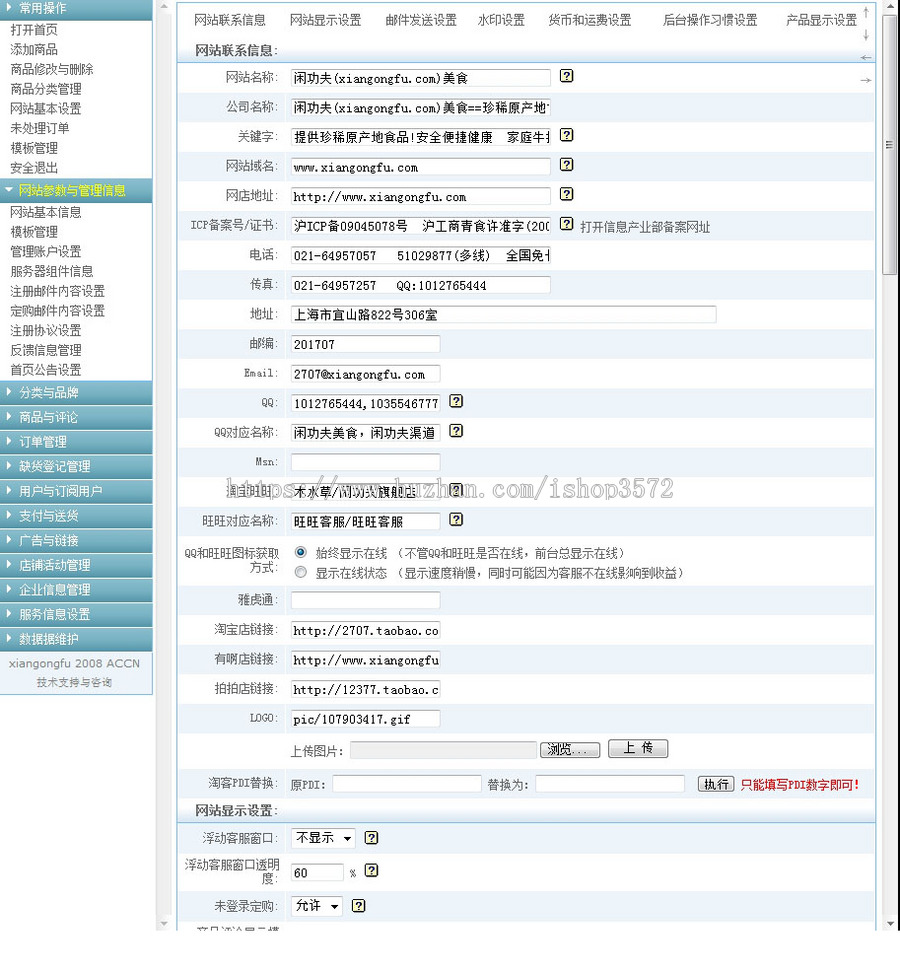Image resolution: width=900 pixels, height=972 pixels.
Task: Click the help icon beside the LOGO field
Action: pos(456,718)
